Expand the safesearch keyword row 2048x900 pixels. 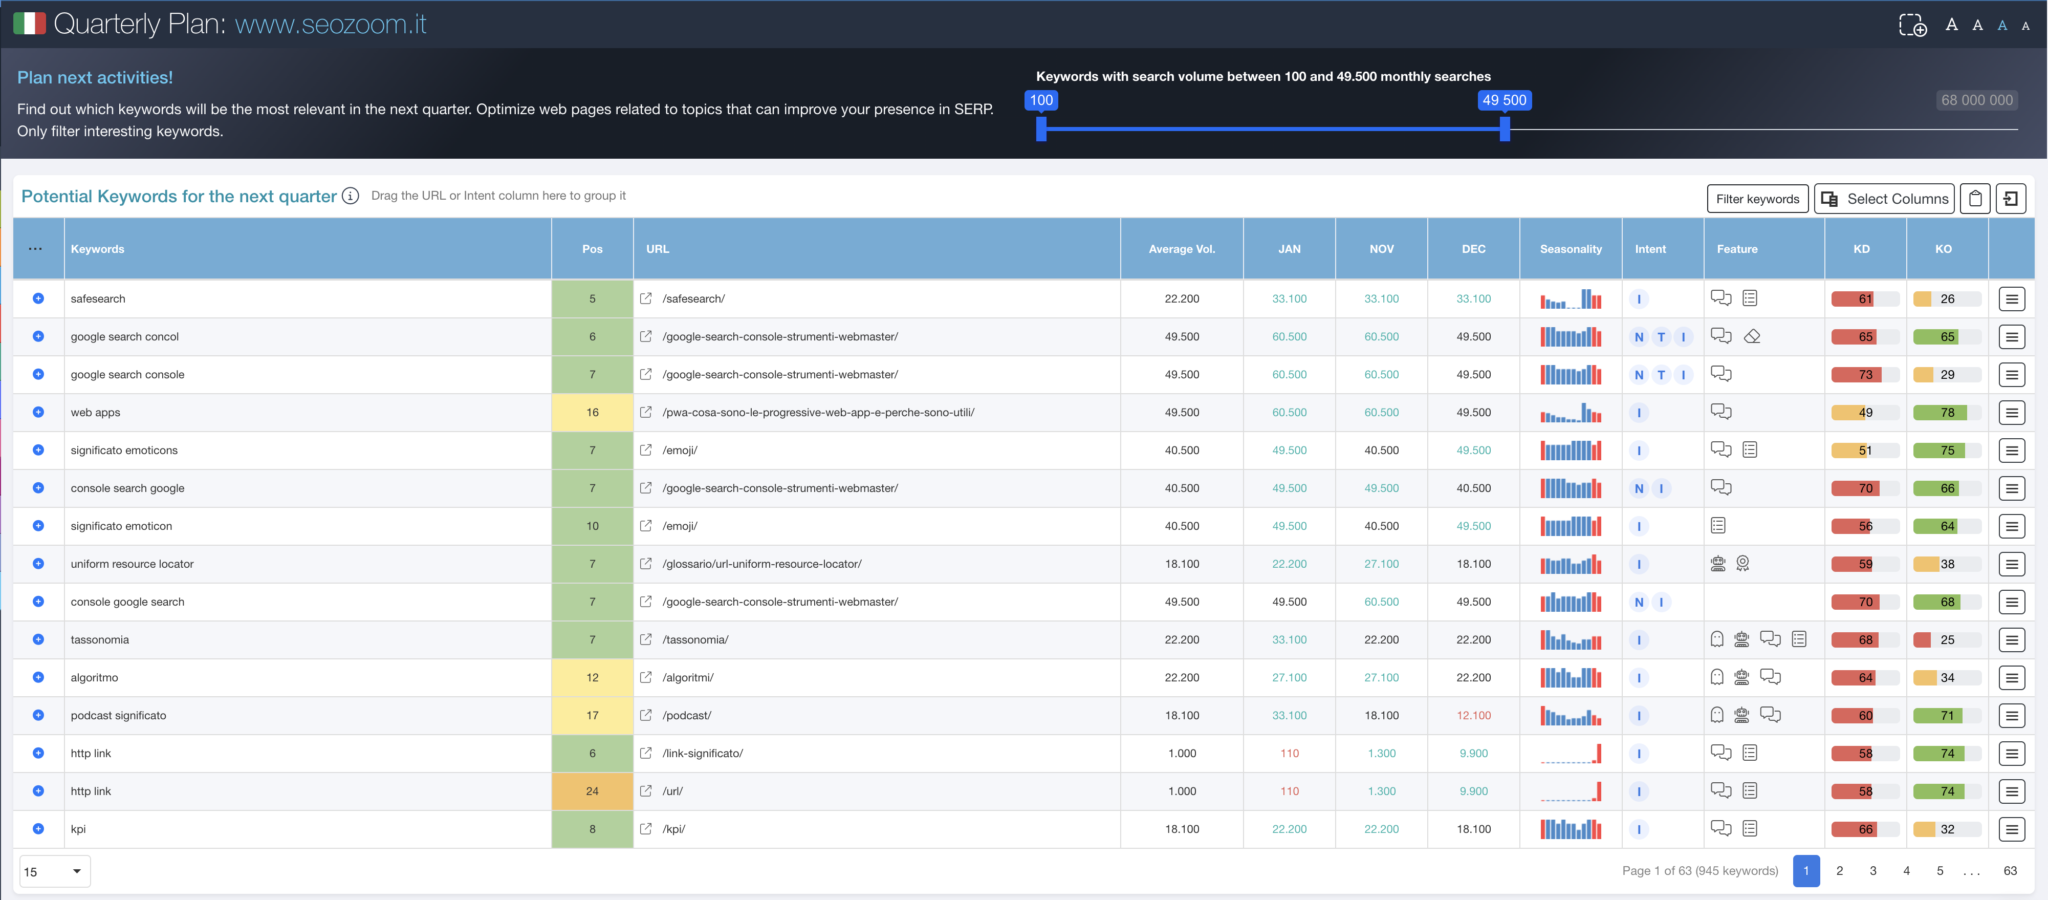pos(38,299)
